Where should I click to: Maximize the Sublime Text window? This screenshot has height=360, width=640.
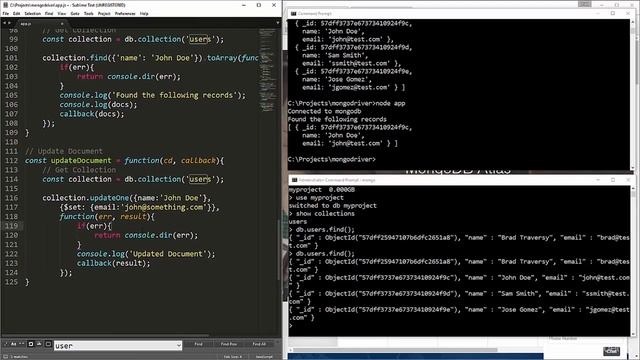(x=259, y=5)
